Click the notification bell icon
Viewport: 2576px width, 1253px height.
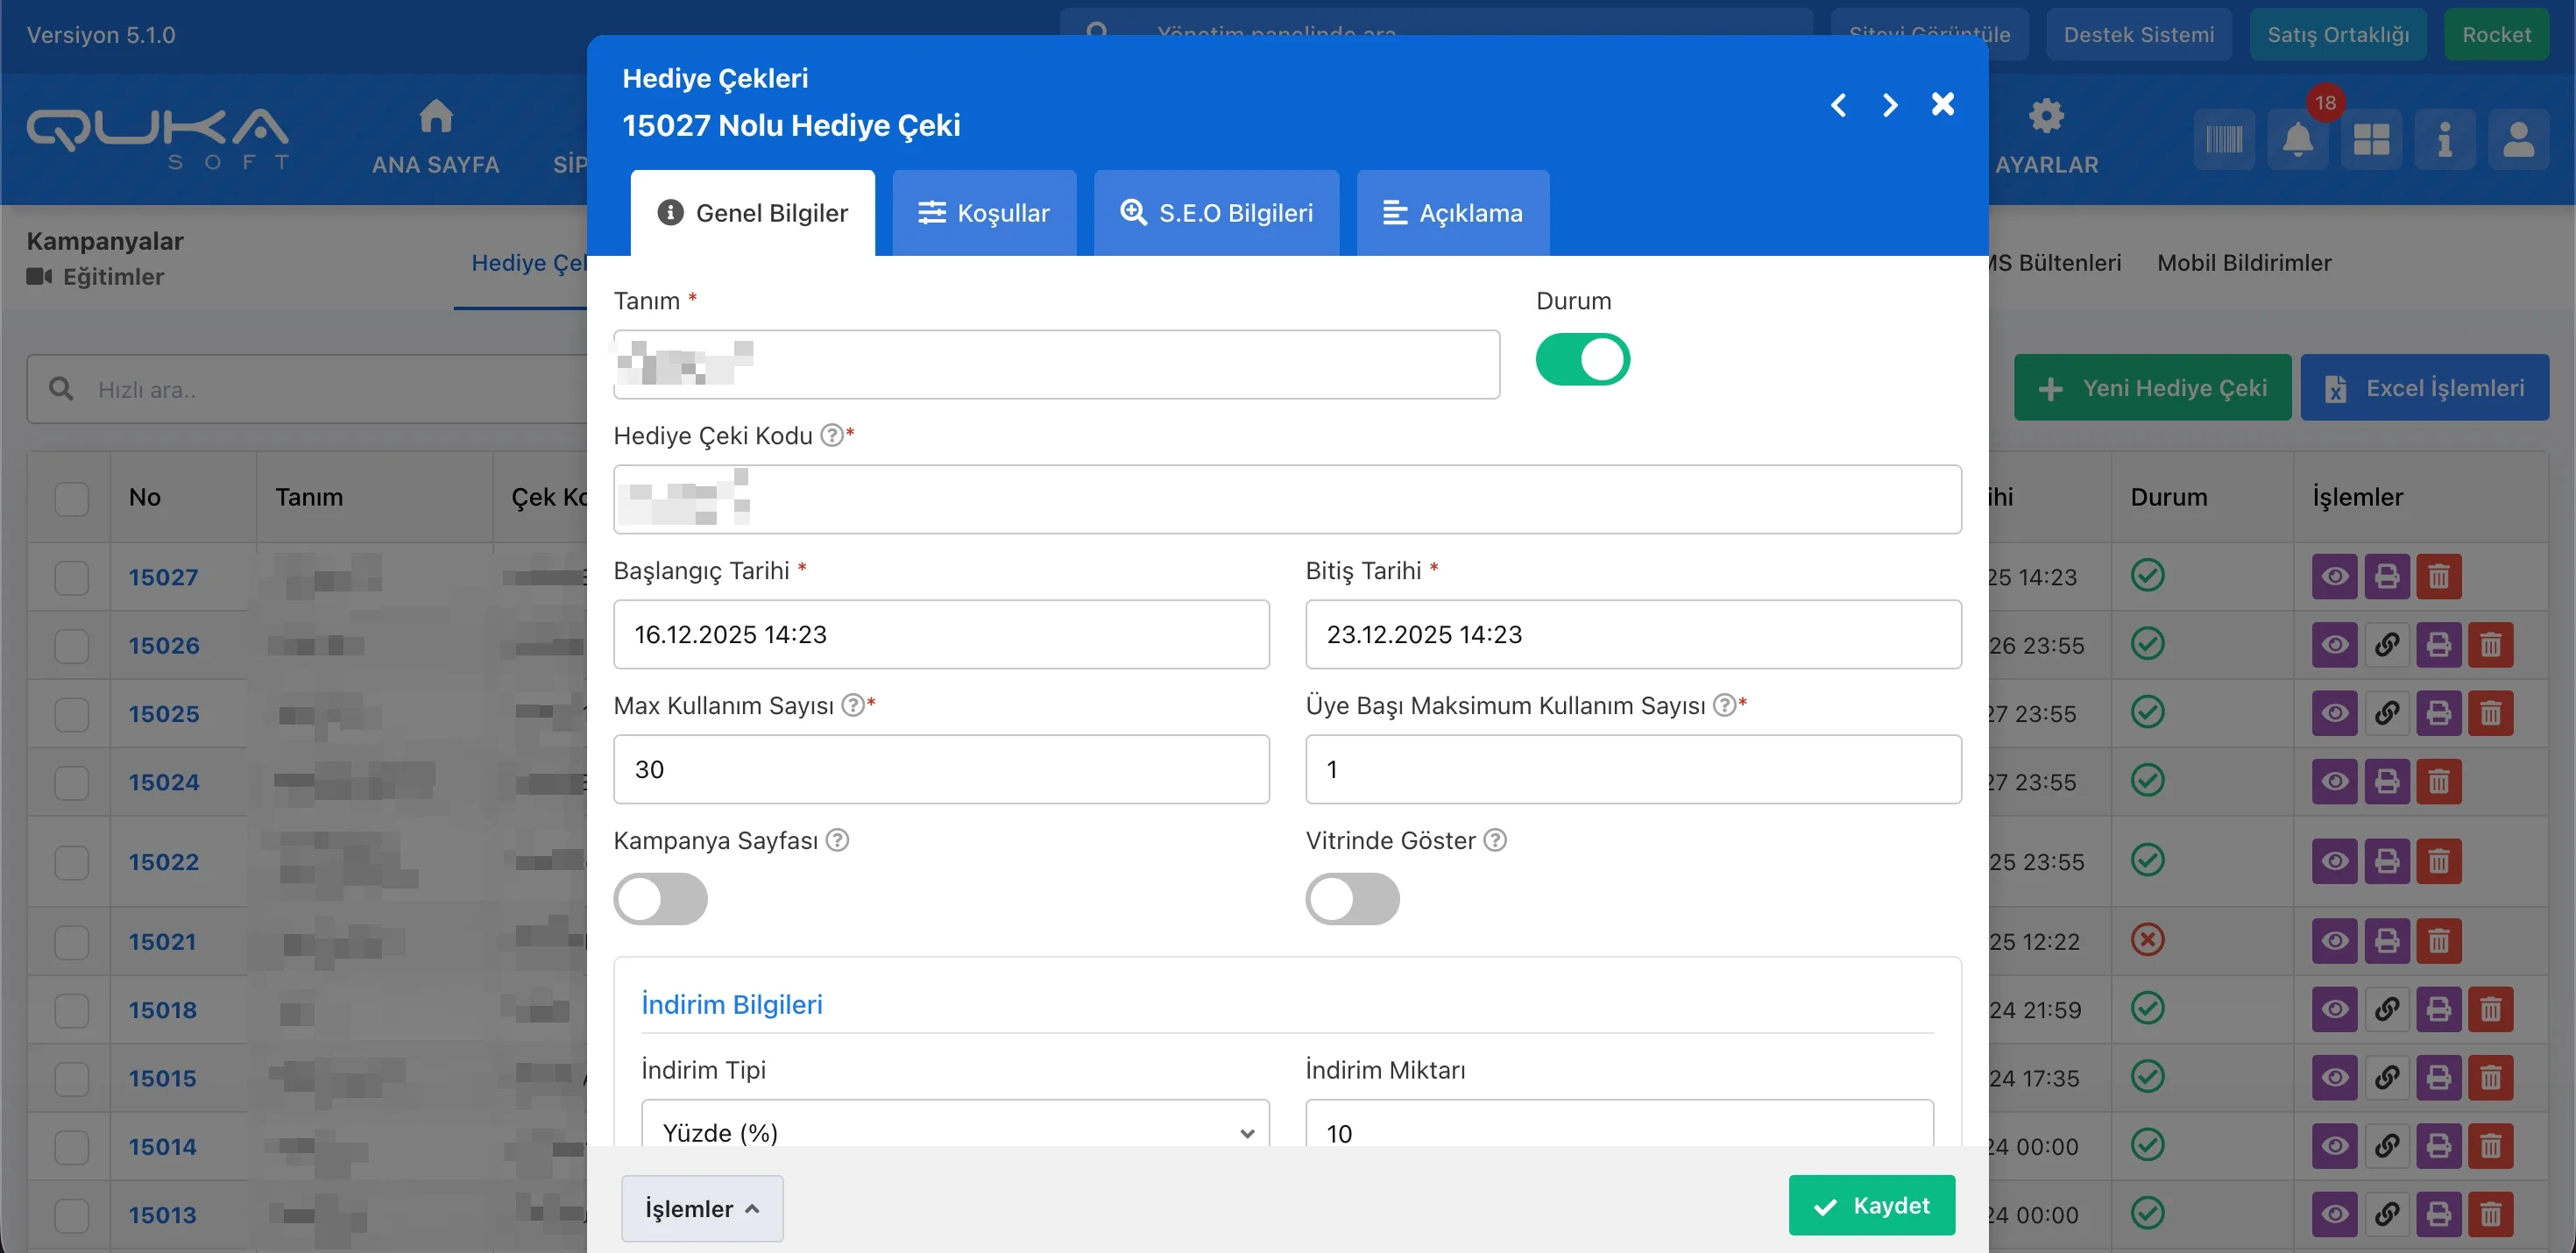coord(2297,139)
